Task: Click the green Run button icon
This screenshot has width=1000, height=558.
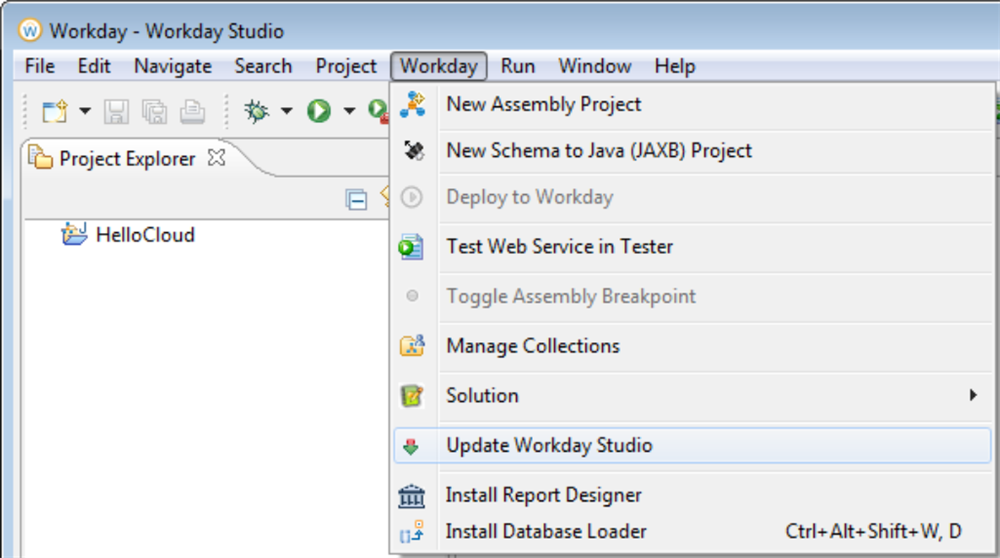Action: click(319, 112)
